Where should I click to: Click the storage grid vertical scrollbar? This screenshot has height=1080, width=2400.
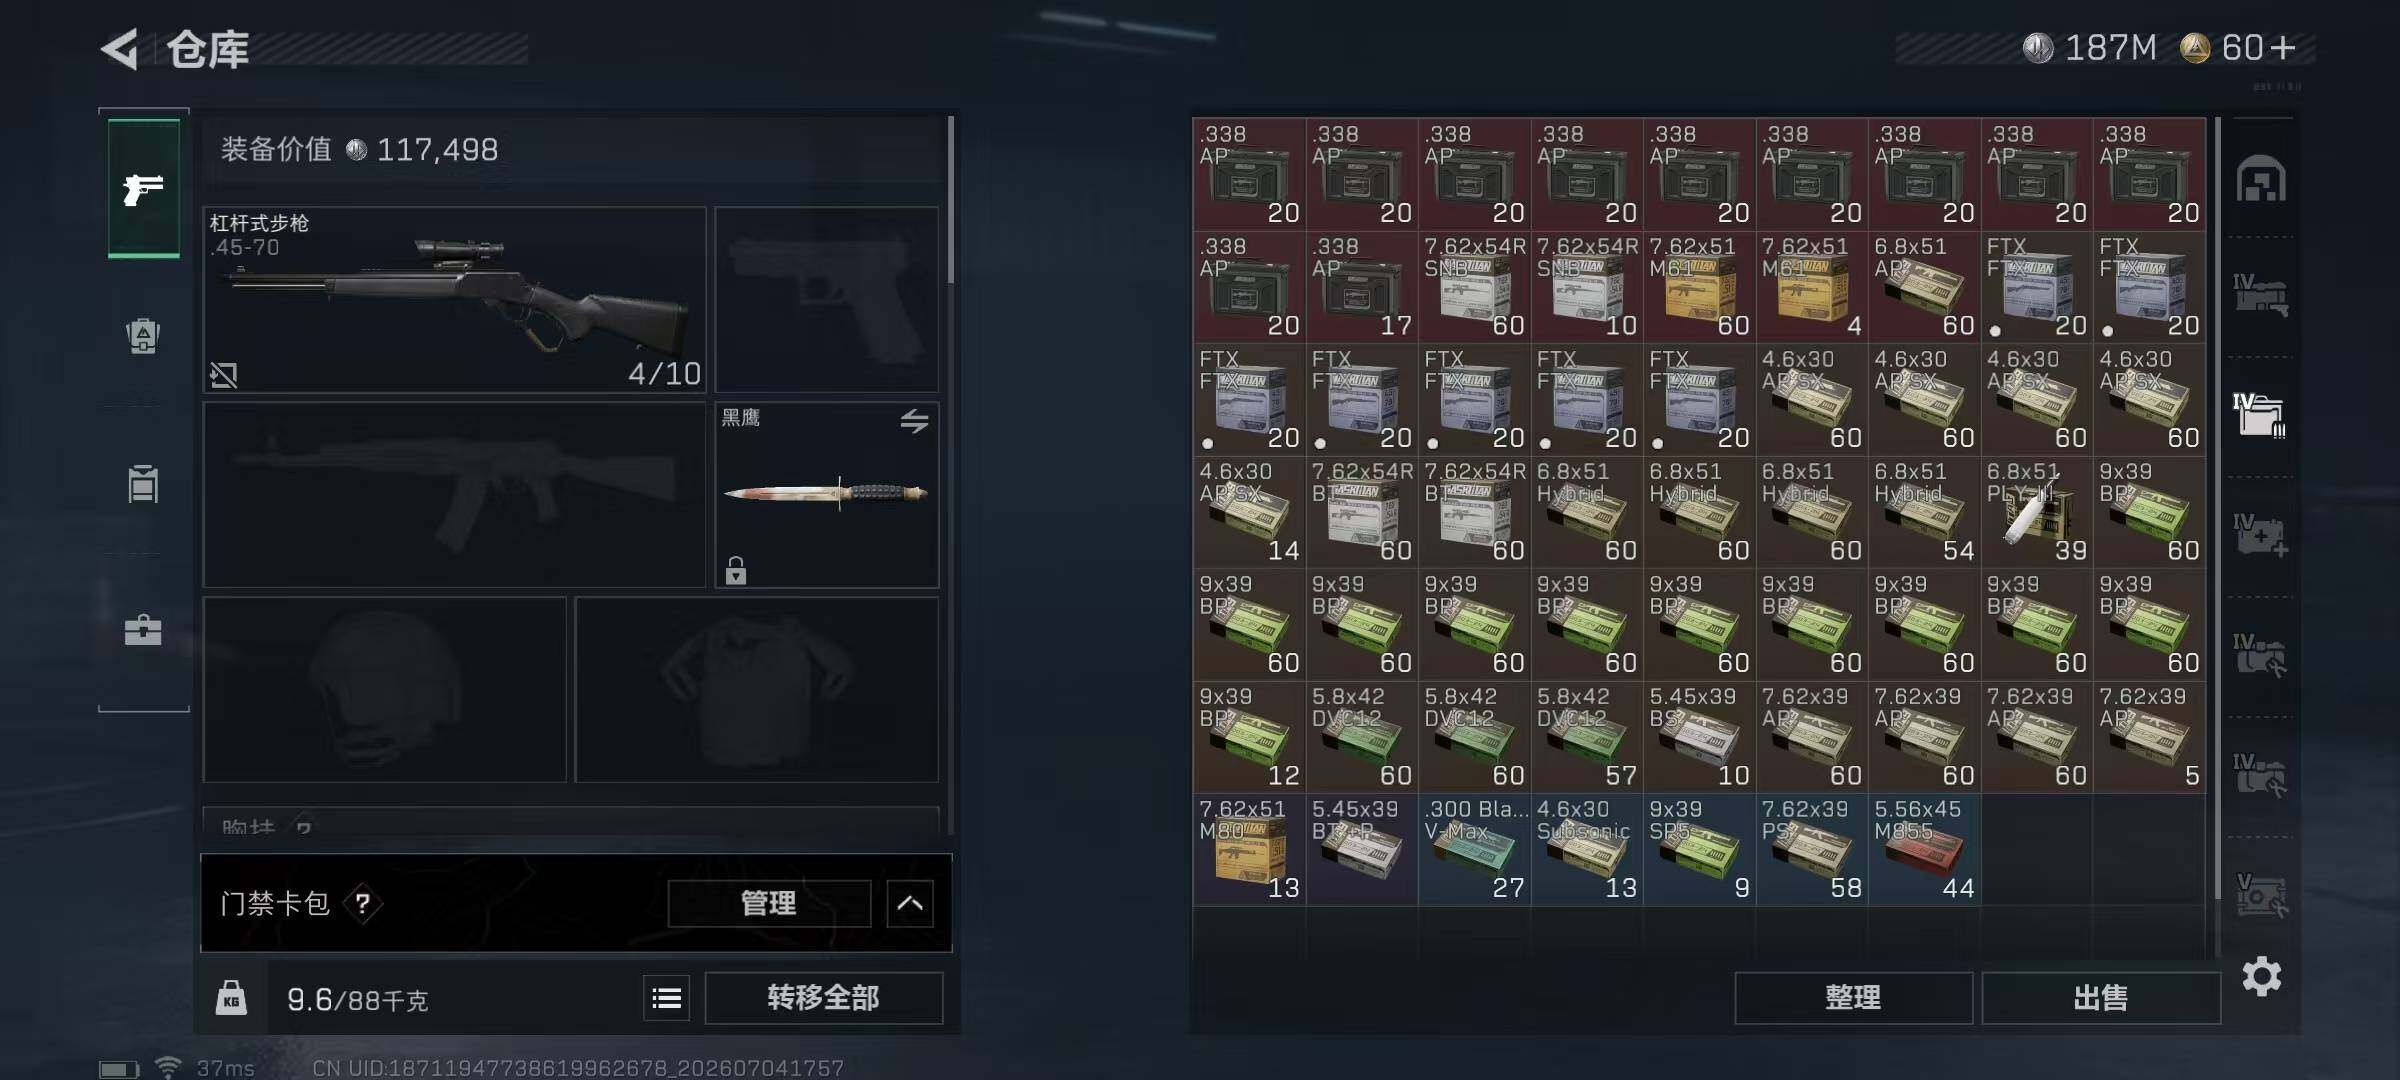click(x=2217, y=508)
